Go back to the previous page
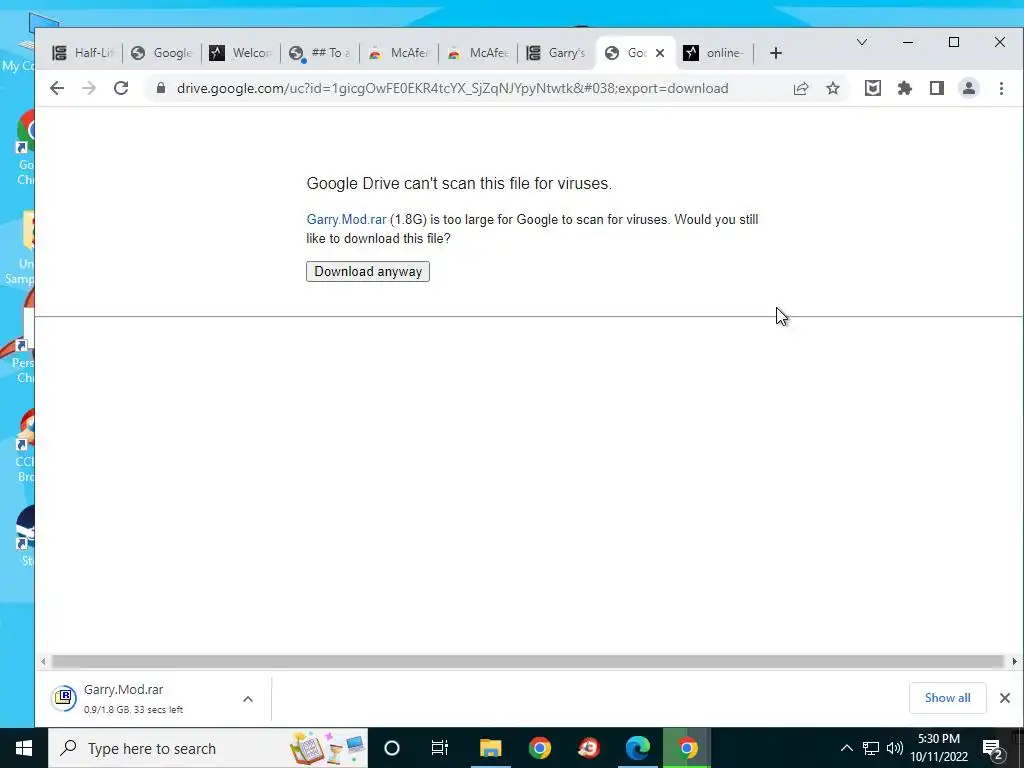The width and height of the screenshot is (1024, 768). click(57, 88)
